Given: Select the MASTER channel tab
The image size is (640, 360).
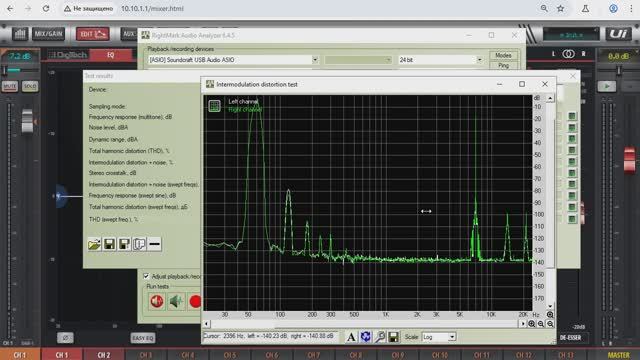Looking at the screenshot, I should pos(619,355).
